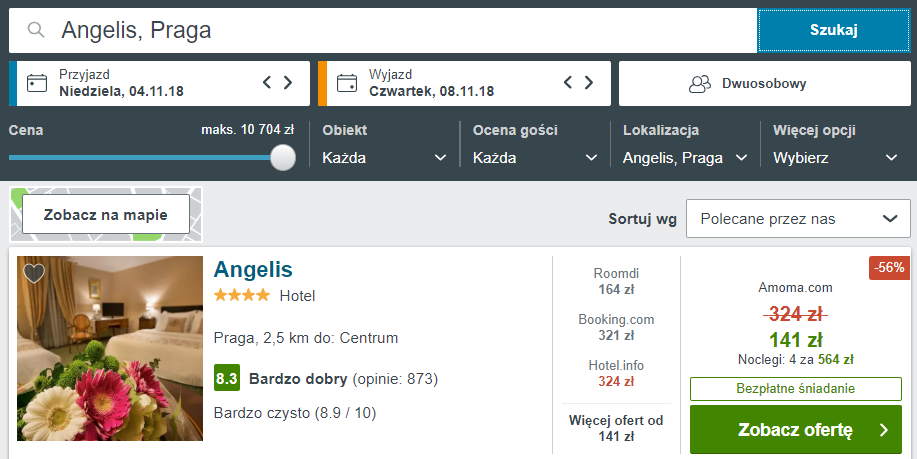Image resolution: width=917 pixels, height=459 pixels.
Task: Go to previous check-in day
Action: 267,83
